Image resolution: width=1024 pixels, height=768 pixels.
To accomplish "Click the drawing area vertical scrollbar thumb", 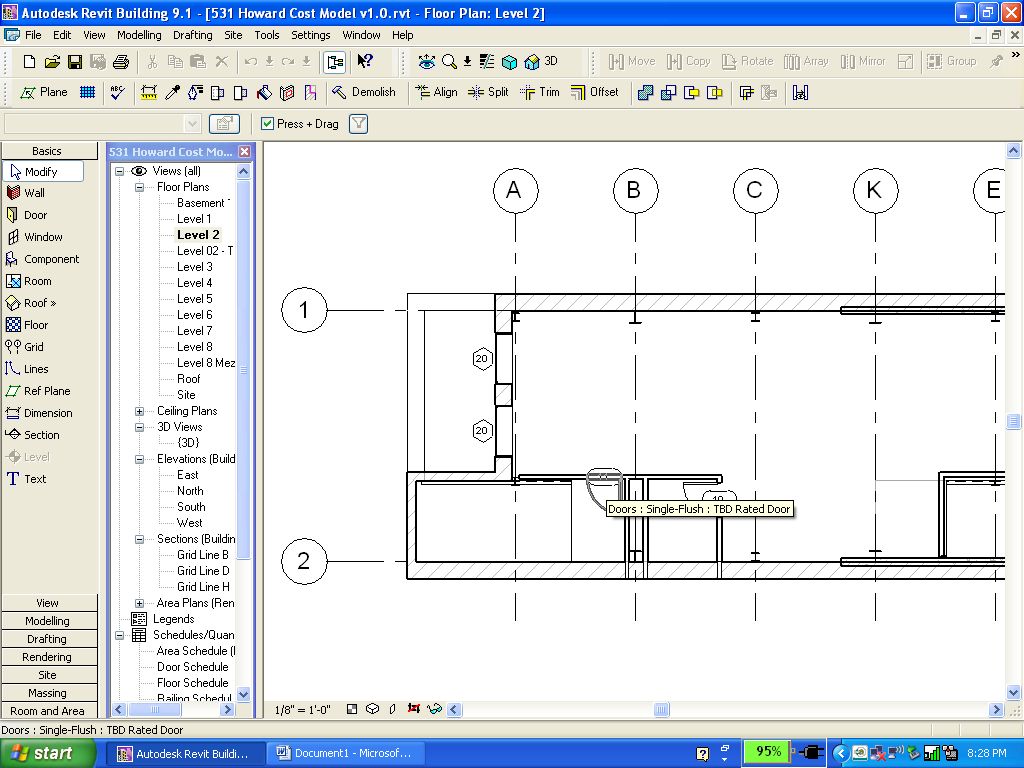I will coord(1013,421).
